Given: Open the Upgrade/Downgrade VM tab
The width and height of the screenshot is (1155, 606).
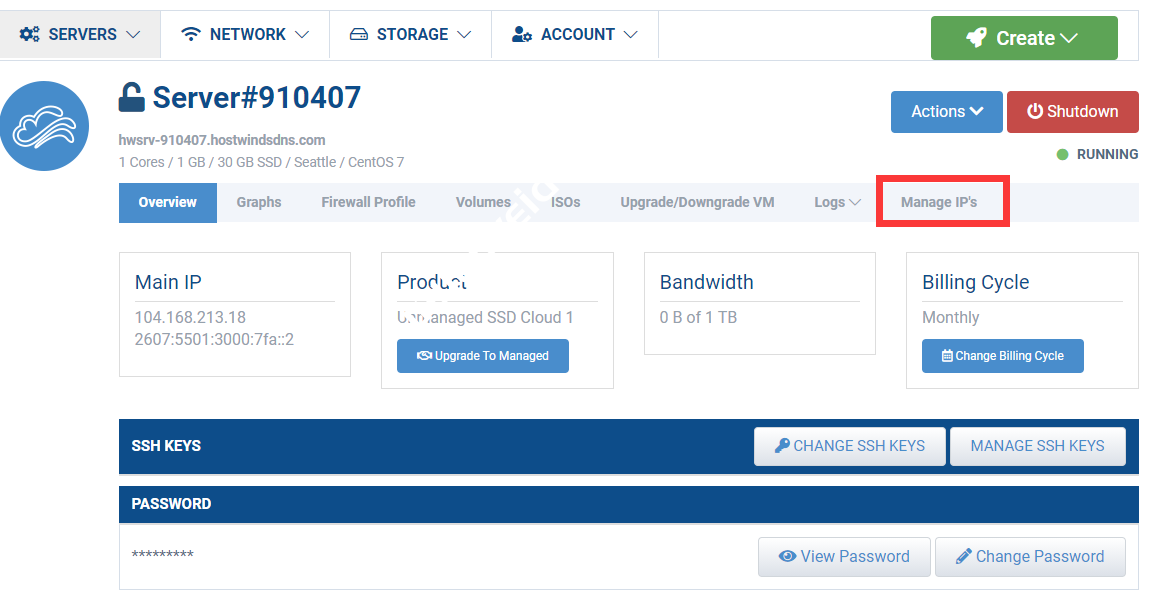Looking at the screenshot, I should click(x=697, y=202).
